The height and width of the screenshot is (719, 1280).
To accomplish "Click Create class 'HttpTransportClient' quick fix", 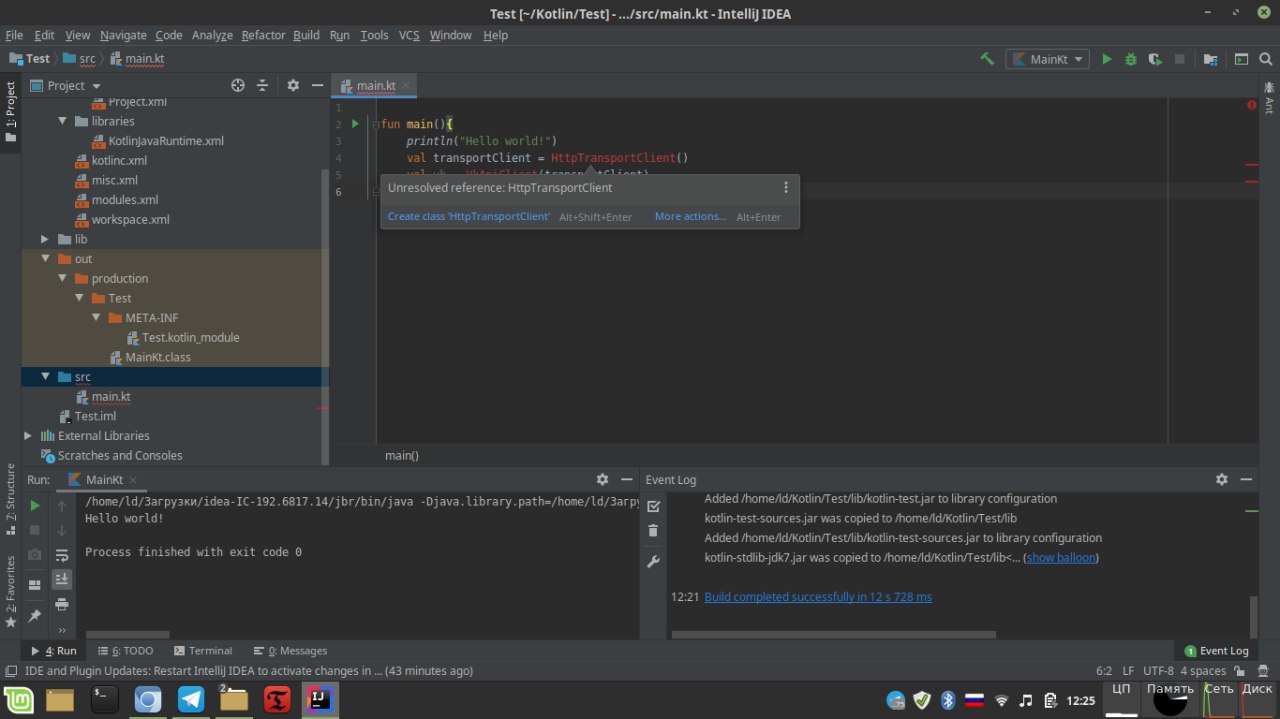I will pyautogui.click(x=469, y=217).
